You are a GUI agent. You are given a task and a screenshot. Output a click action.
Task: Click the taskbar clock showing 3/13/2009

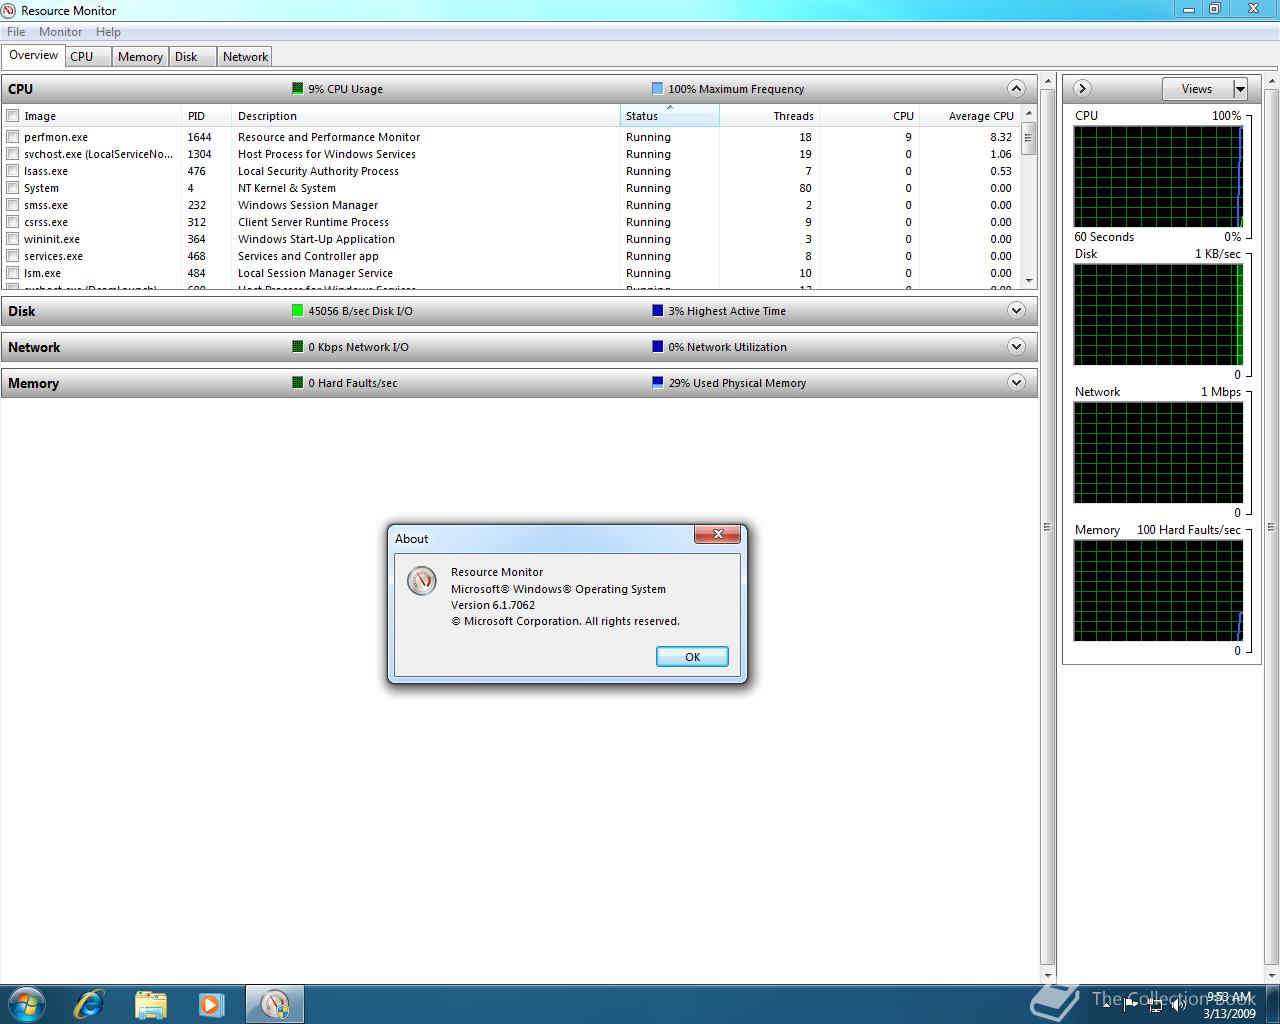click(x=1229, y=1005)
